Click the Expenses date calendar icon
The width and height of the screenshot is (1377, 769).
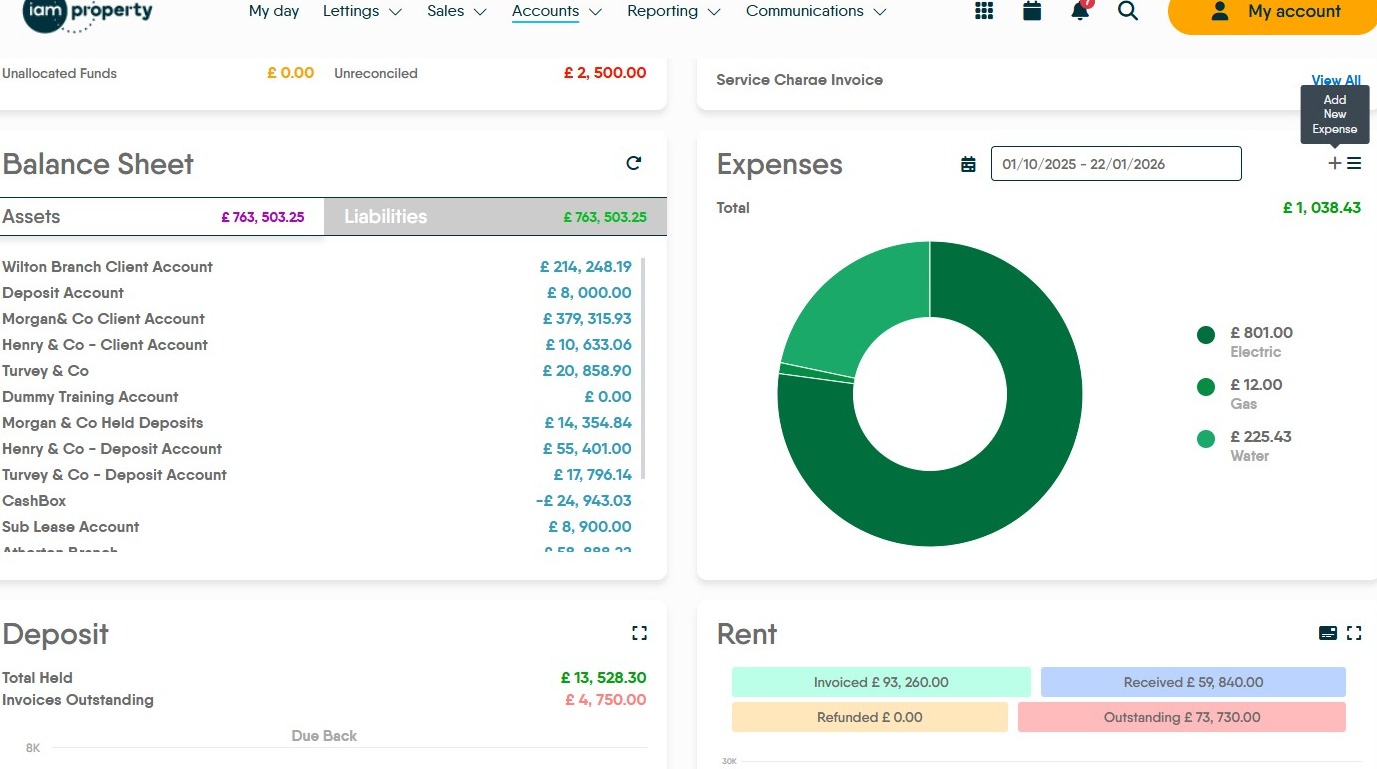coord(968,164)
